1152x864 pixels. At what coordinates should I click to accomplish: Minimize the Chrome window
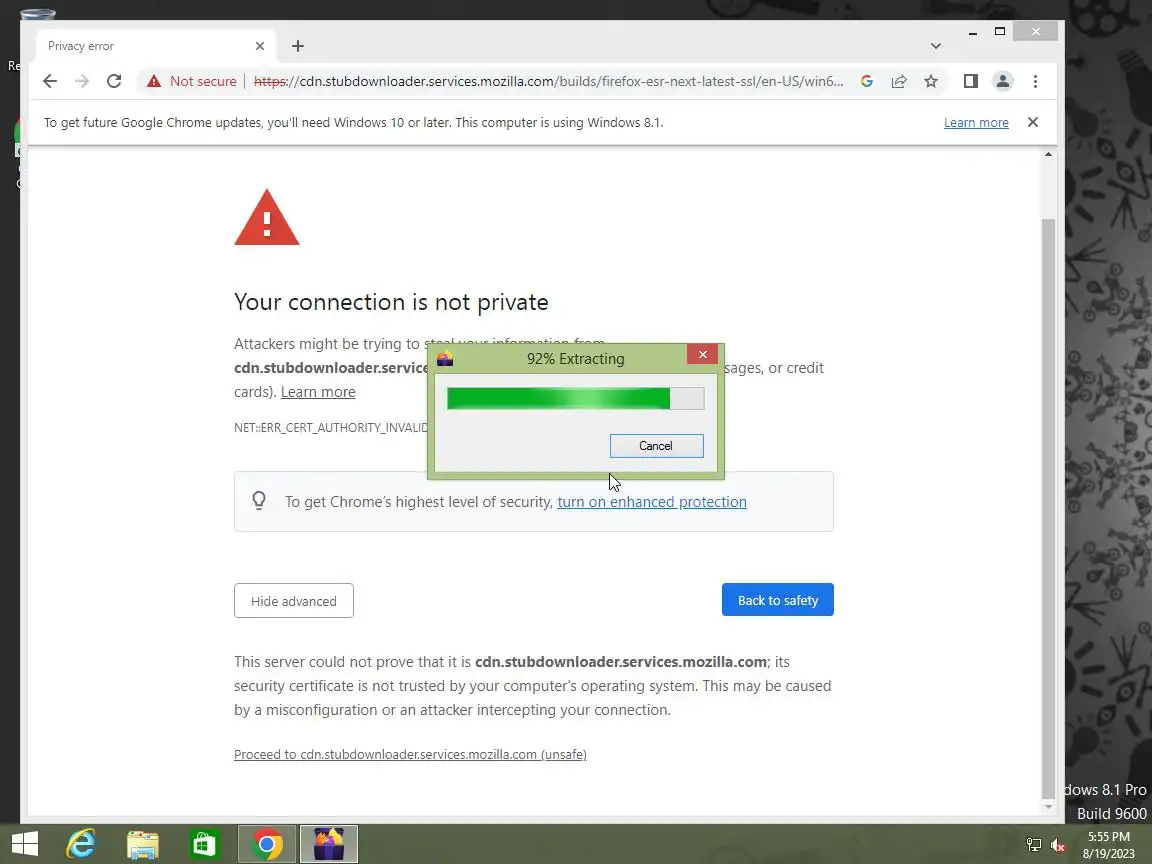[x=973, y=32]
